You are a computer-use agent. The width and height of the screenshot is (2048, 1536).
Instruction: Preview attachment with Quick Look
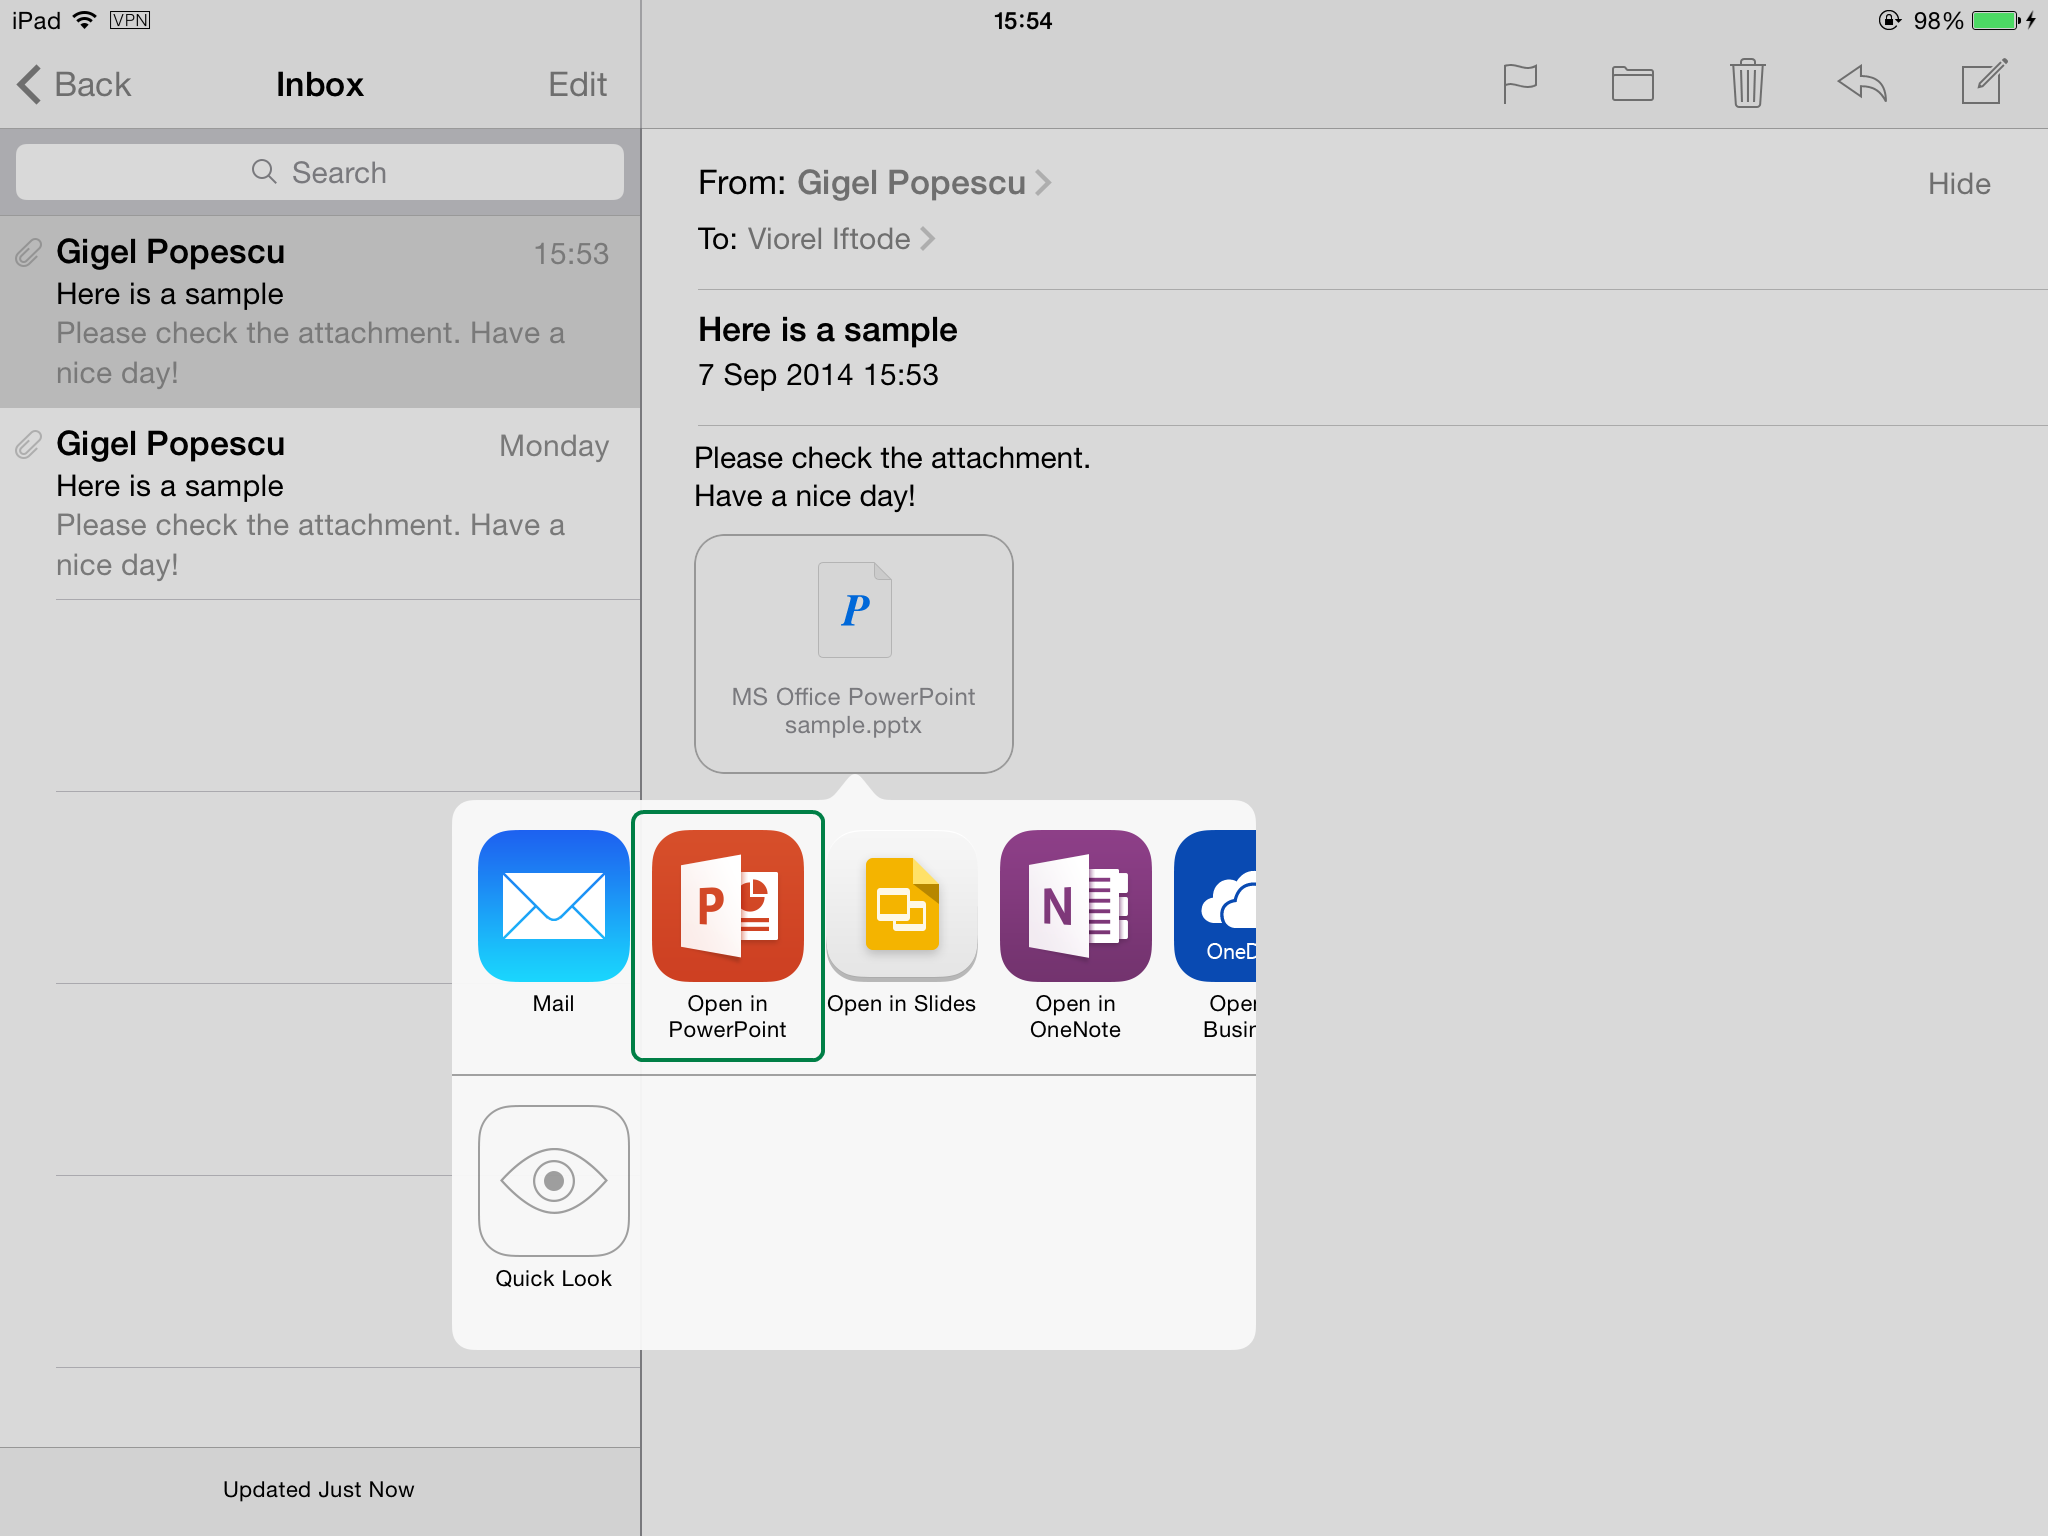pyautogui.click(x=553, y=1198)
